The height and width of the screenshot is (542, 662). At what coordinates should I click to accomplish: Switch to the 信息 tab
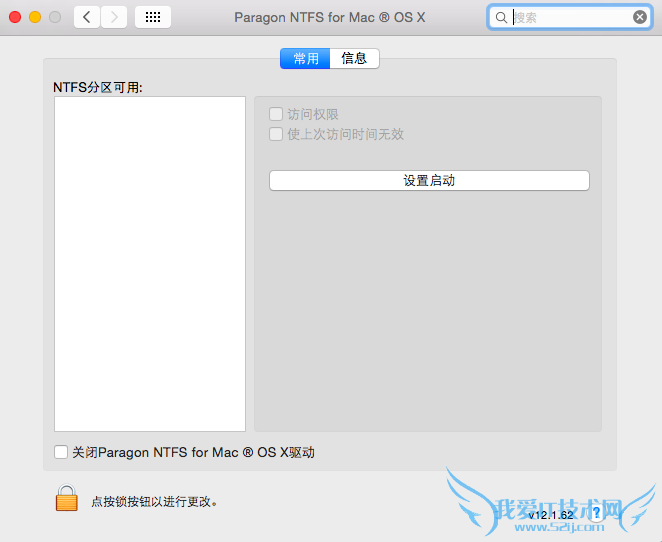(355, 58)
